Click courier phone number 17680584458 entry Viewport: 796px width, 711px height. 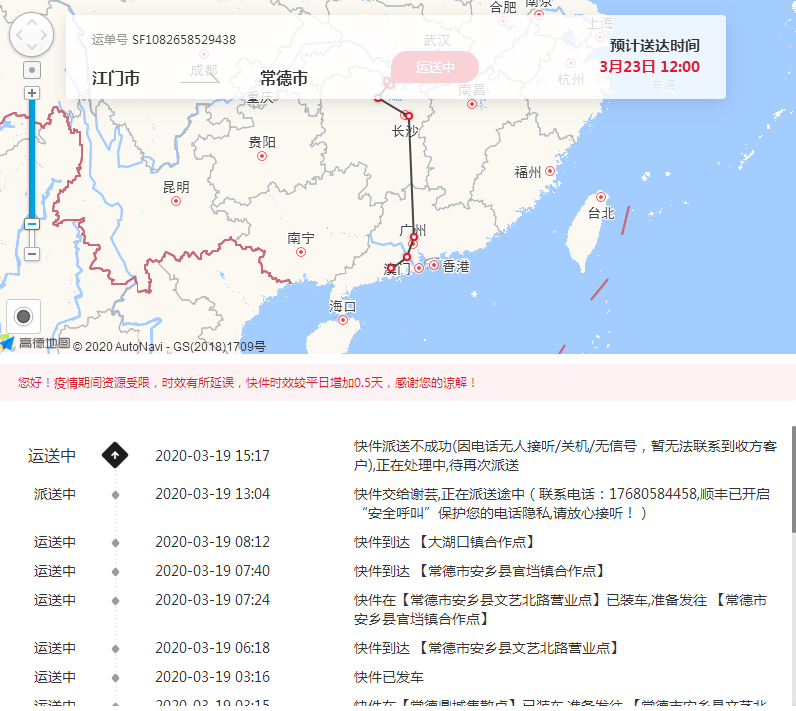click(x=561, y=503)
